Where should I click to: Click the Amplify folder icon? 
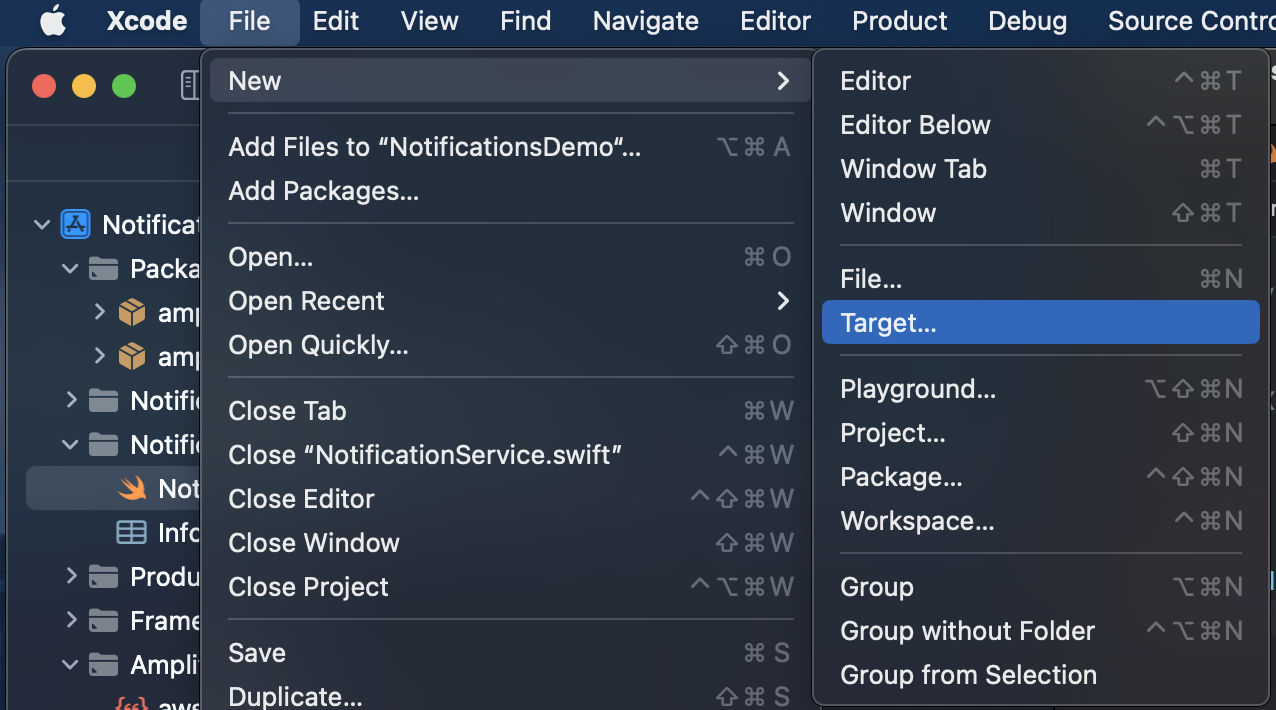[x=103, y=665]
